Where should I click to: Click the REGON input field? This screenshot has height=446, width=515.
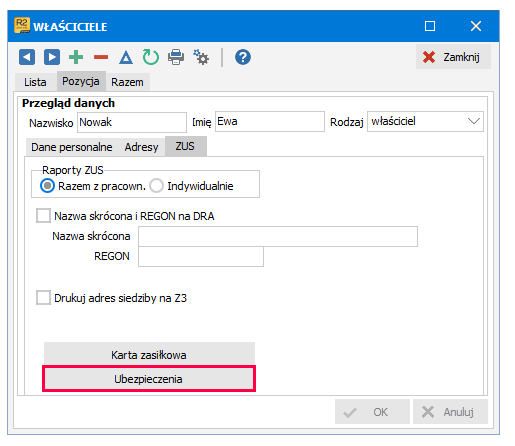click(x=201, y=256)
